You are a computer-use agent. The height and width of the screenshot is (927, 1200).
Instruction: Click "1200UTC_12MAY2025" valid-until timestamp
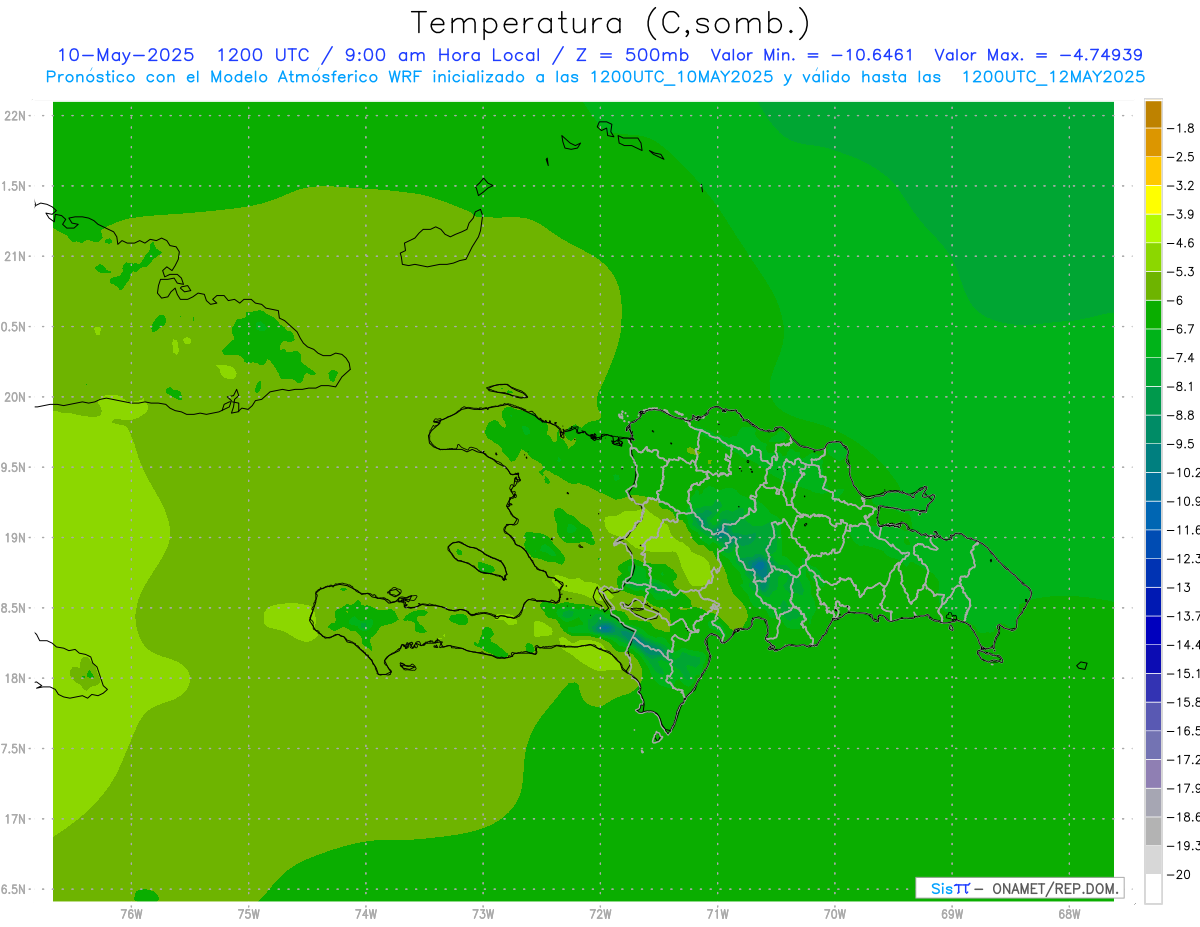point(1053,77)
